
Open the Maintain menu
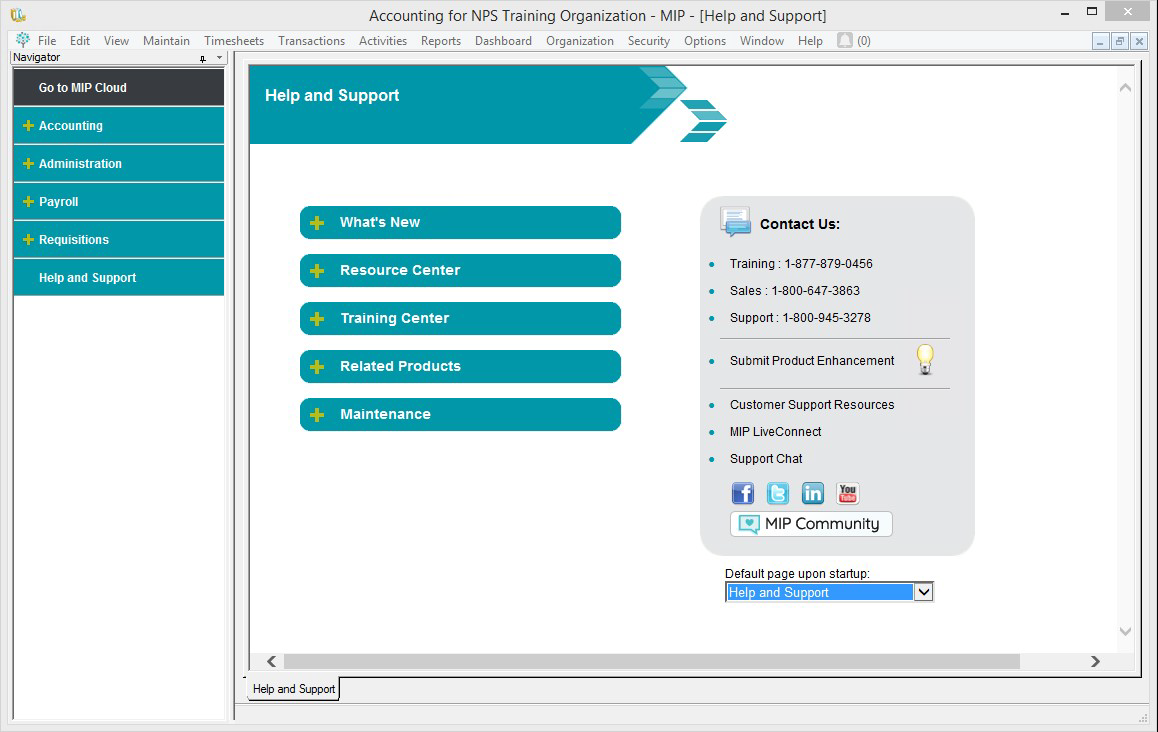point(166,41)
